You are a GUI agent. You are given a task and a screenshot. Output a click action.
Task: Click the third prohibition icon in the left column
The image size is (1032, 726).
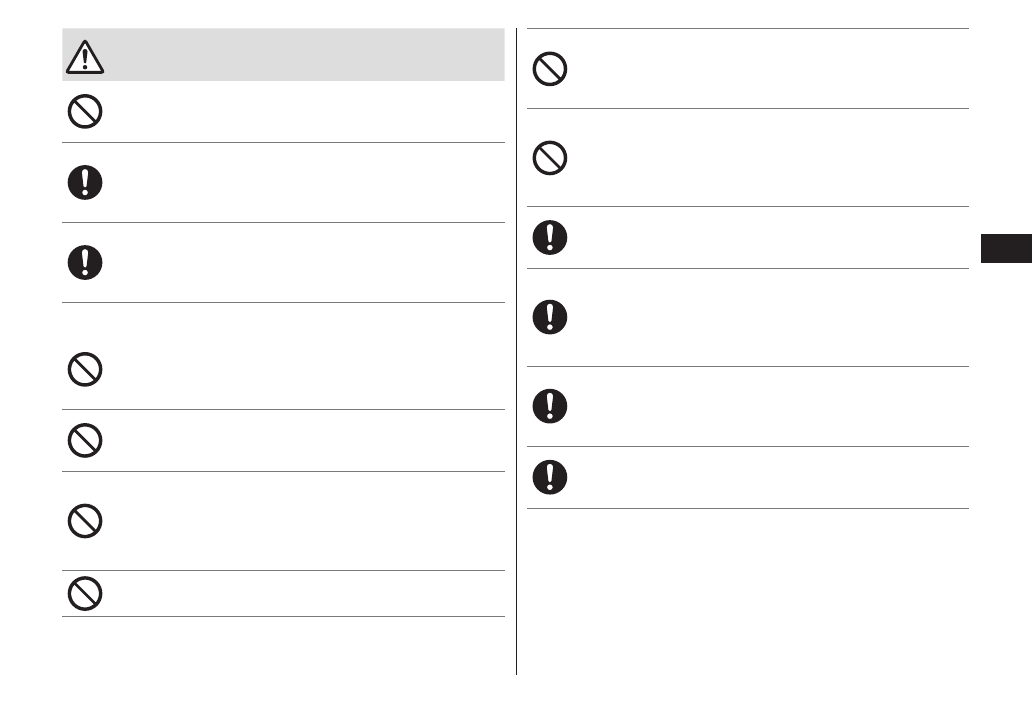(x=84, y=440)
